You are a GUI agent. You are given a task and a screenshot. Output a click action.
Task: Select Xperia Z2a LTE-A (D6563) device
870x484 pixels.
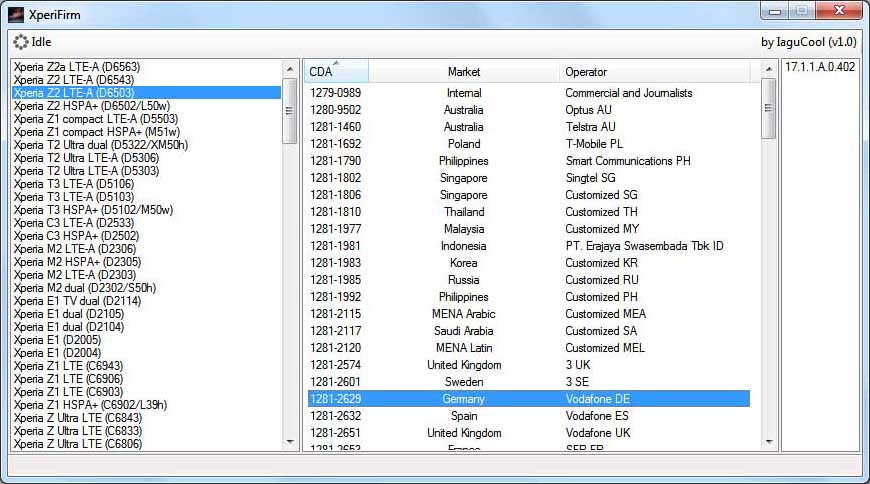point(147,67)
